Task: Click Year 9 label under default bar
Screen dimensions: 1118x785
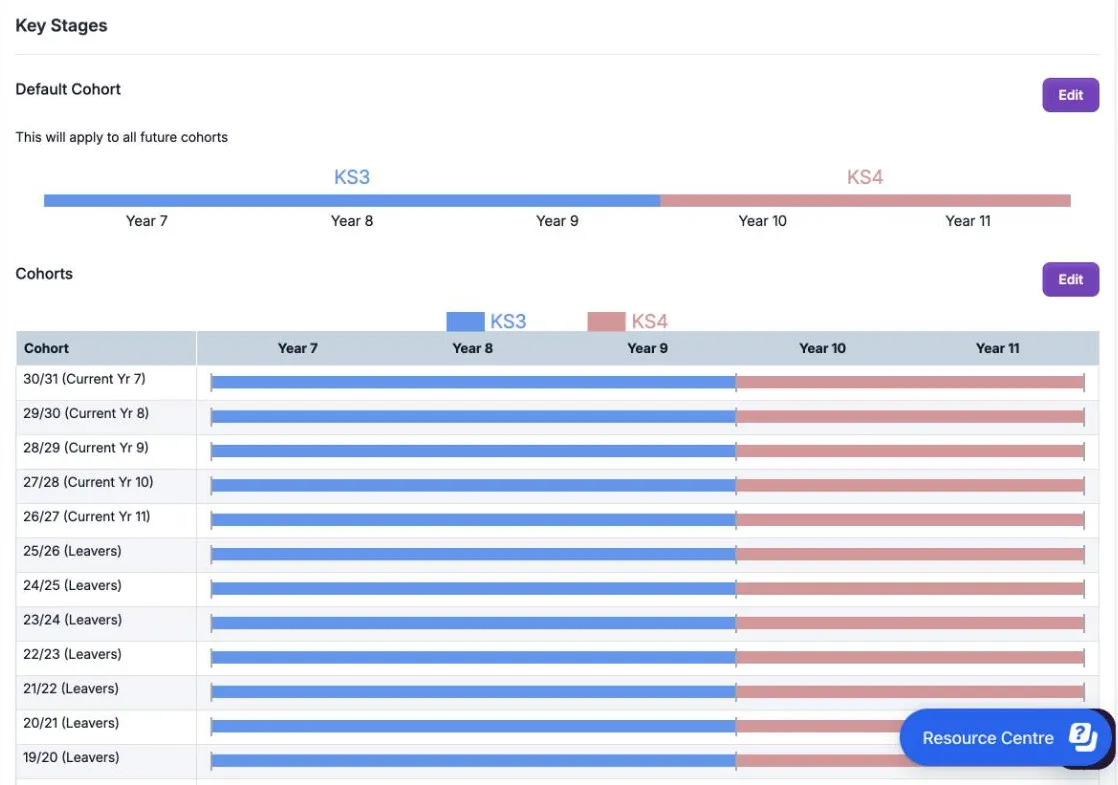Action: click(557, 221)
